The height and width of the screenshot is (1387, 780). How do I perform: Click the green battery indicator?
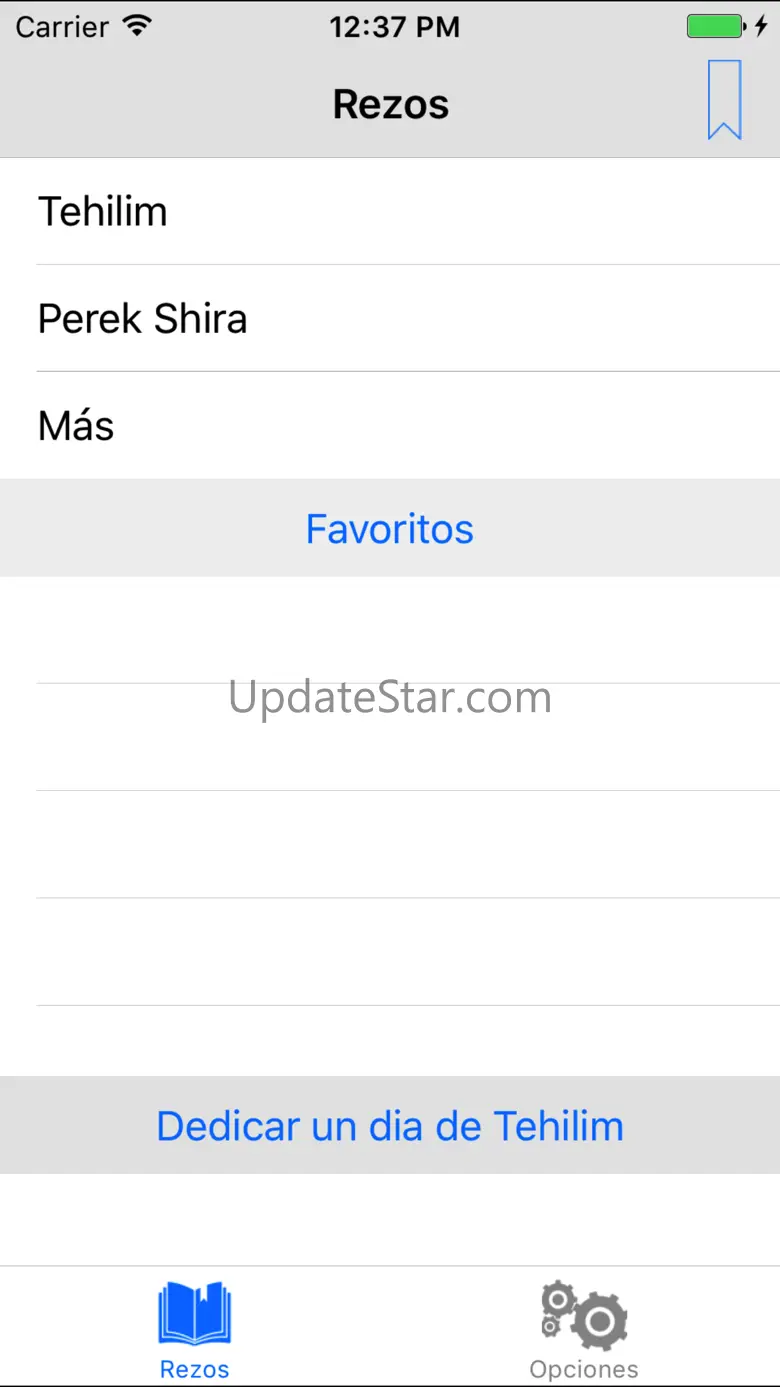click(x=714, y=27)
